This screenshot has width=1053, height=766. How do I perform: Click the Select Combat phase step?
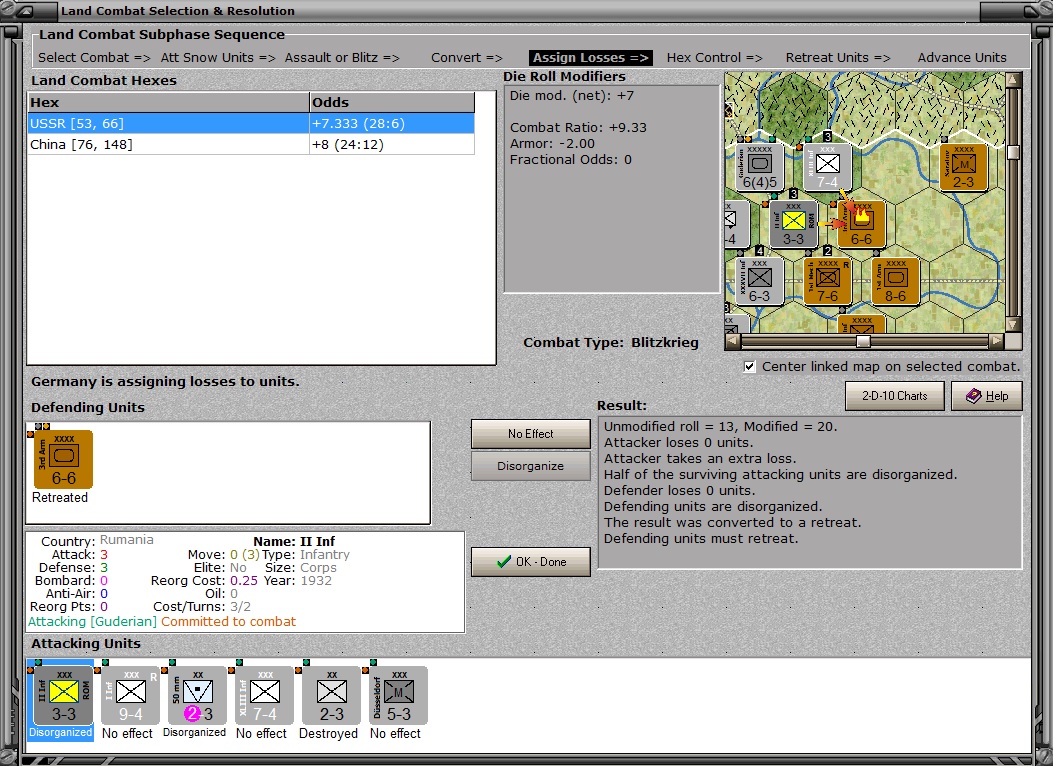(x=94, y=58)
